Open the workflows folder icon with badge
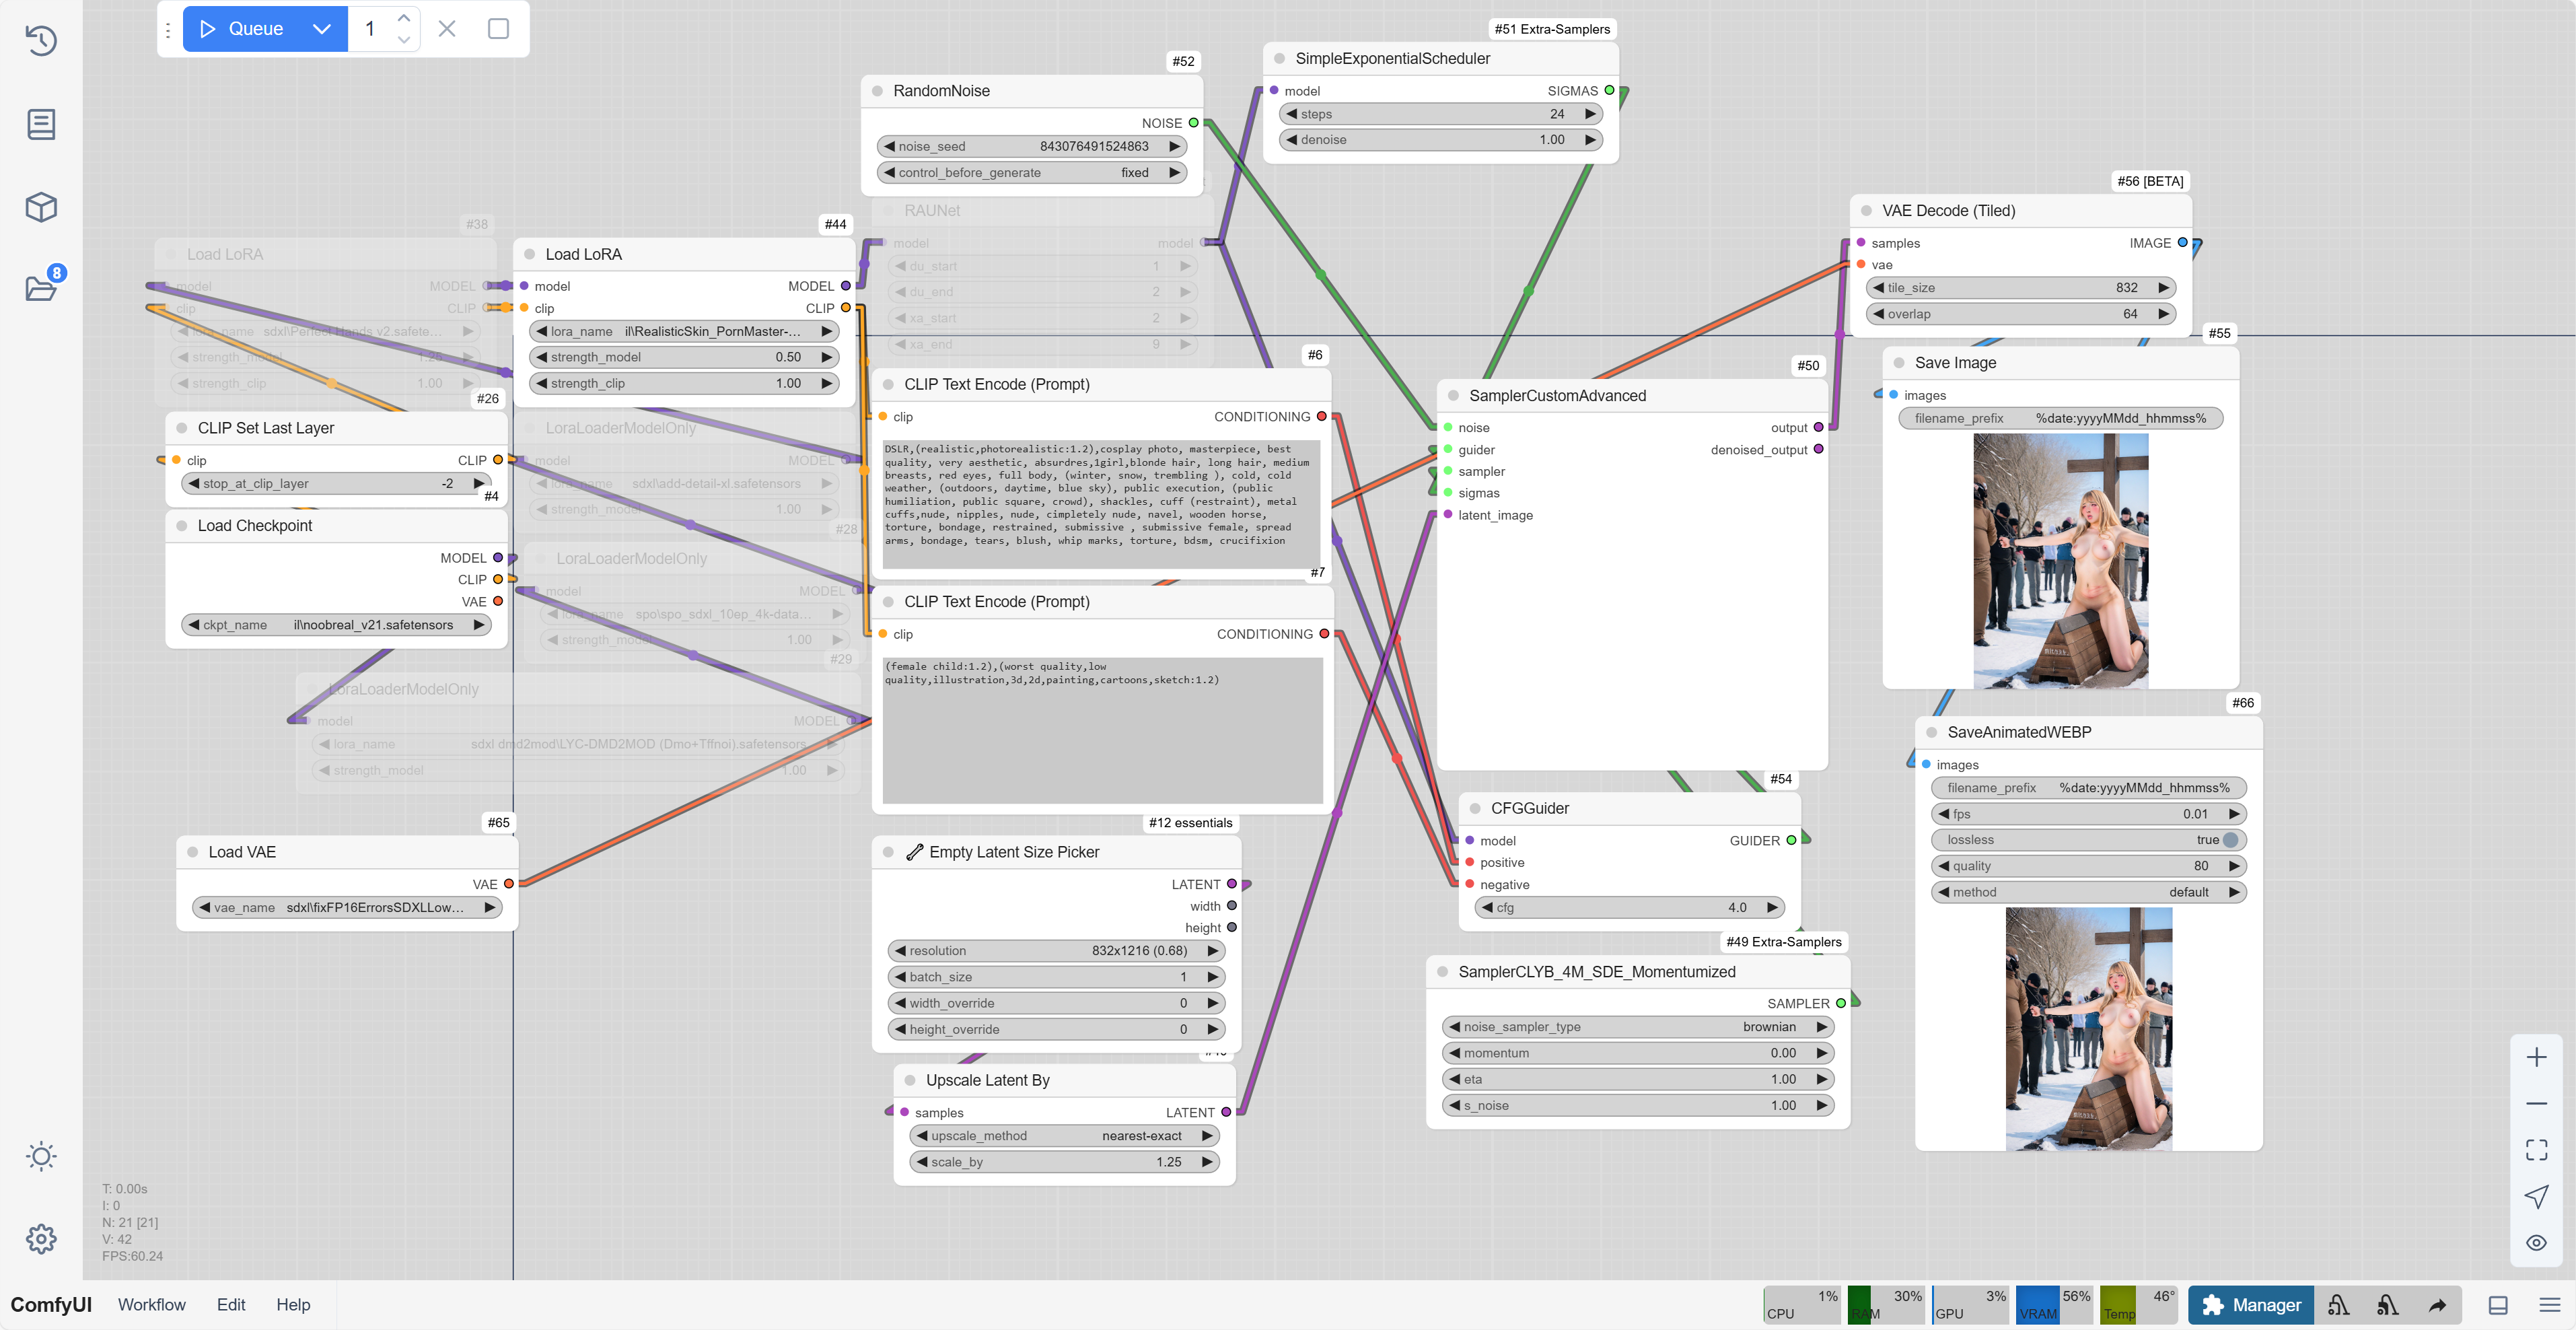 coord(41,289)
